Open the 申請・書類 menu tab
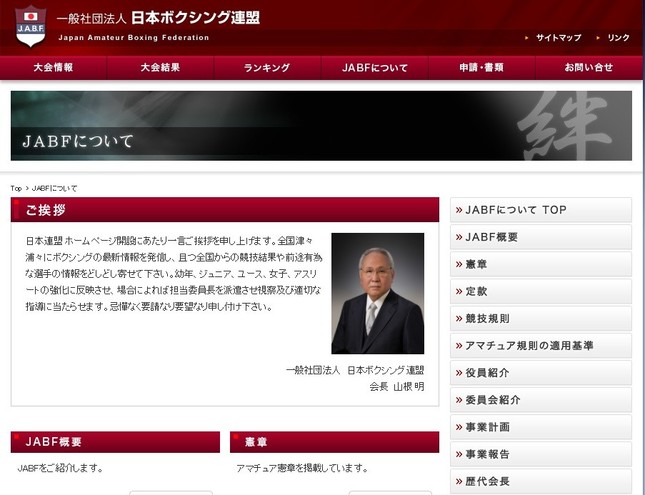 [x=481, y=68]
